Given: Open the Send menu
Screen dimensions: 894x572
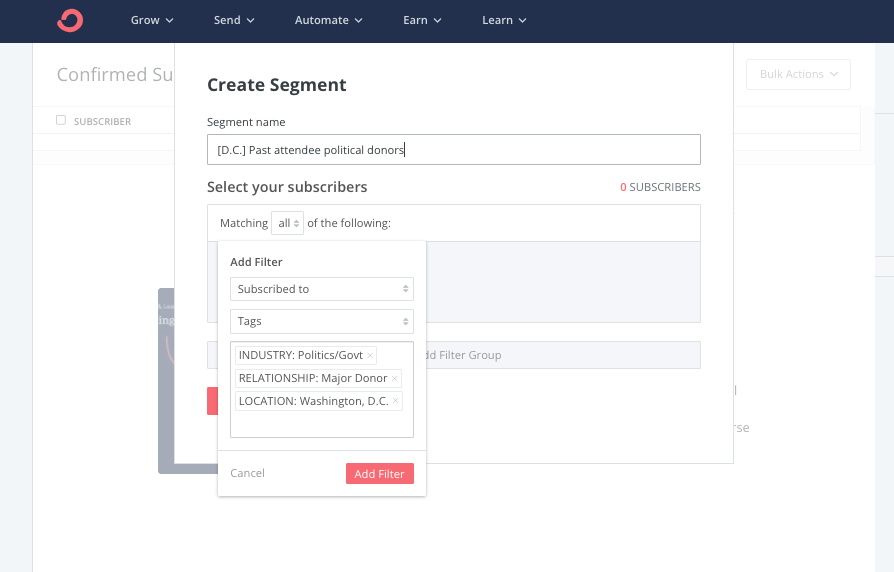Looking at the screenshot, I should 234,21.
